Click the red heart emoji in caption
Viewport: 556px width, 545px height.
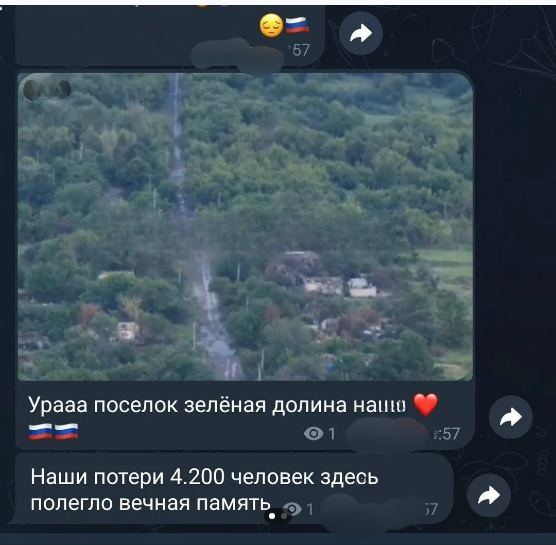click(x=426, y=405)
